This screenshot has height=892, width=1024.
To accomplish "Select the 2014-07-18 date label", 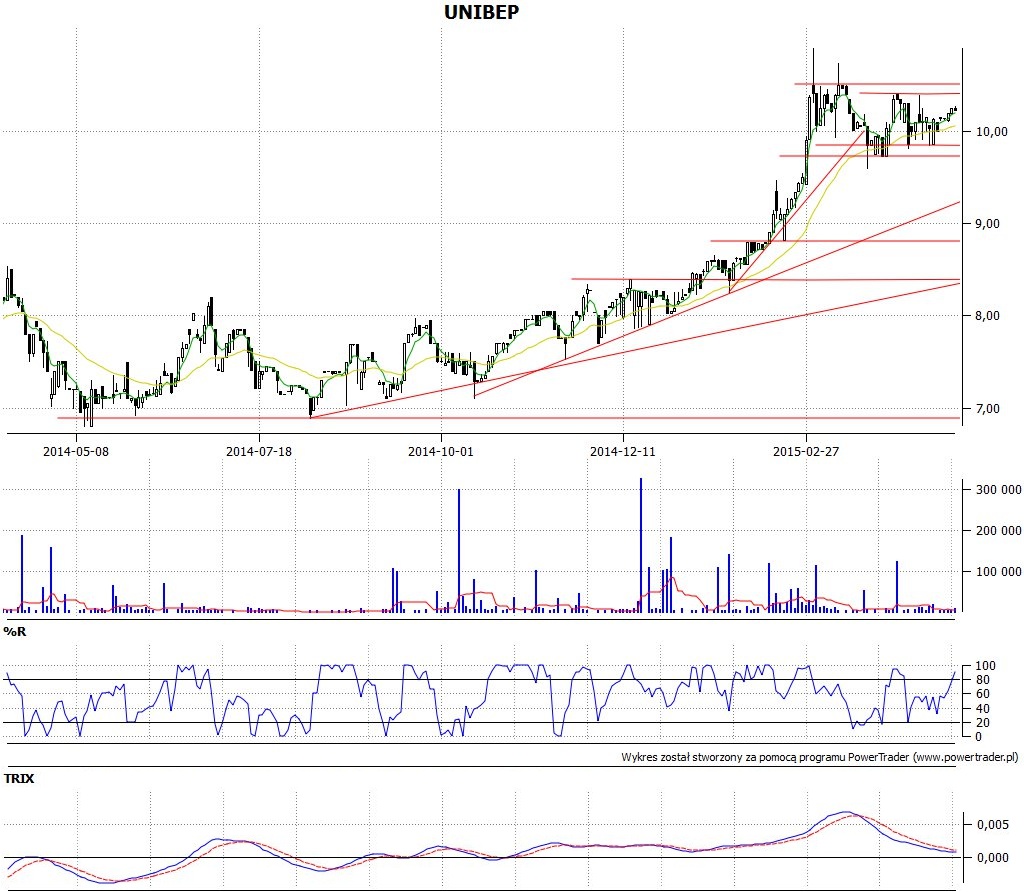I will 259,451.
